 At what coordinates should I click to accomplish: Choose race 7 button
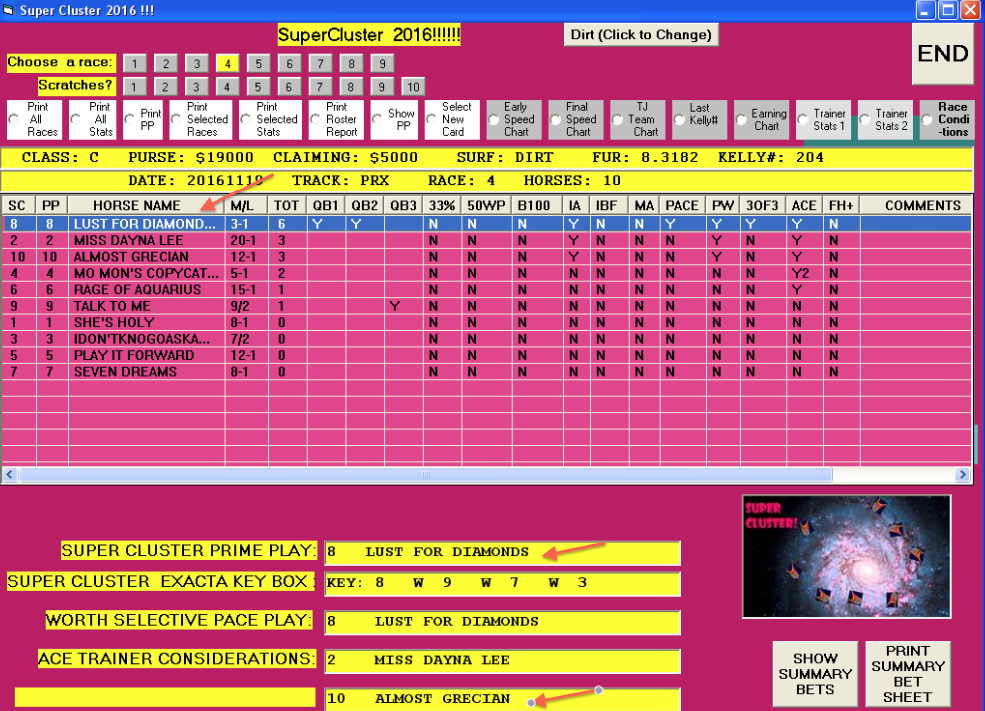tap(320, 63)
